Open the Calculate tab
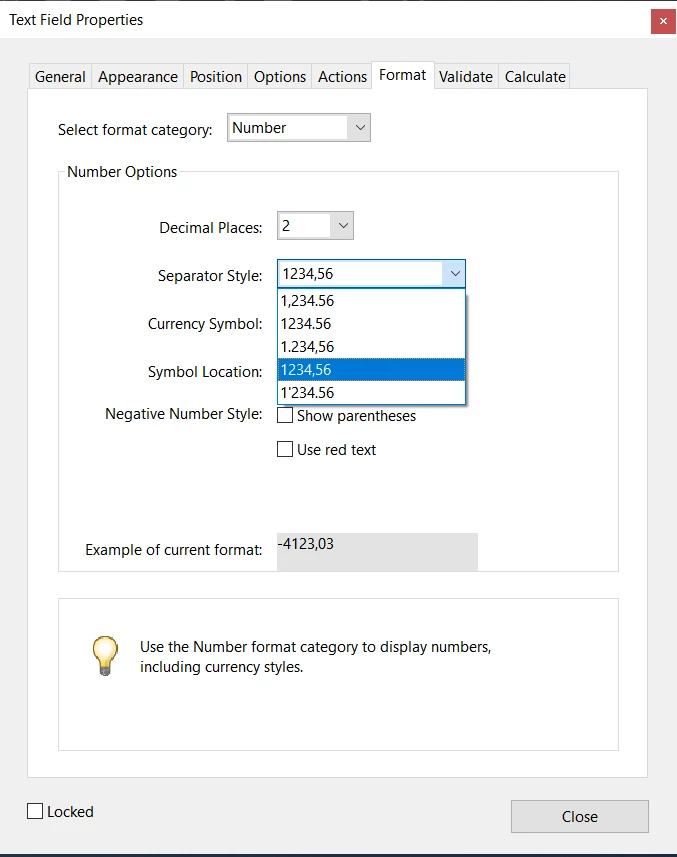The height and width of the screenshot is (857, 677). click(535, 77)
